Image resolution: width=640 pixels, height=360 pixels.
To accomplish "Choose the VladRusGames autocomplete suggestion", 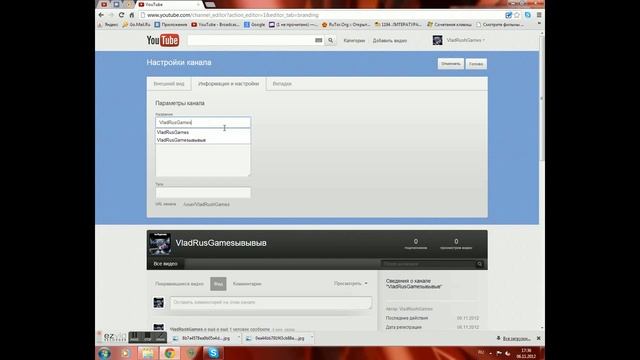I will click(203, 132).
